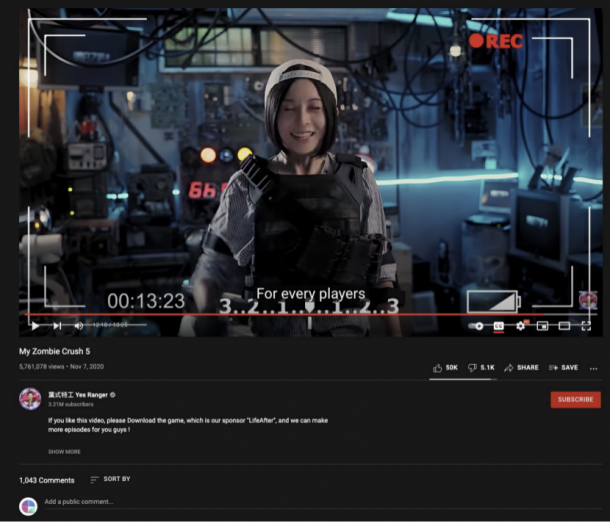610x523 pixels.
Task: Click the video title My Zombie Crush 5
Action: (54, 351)
